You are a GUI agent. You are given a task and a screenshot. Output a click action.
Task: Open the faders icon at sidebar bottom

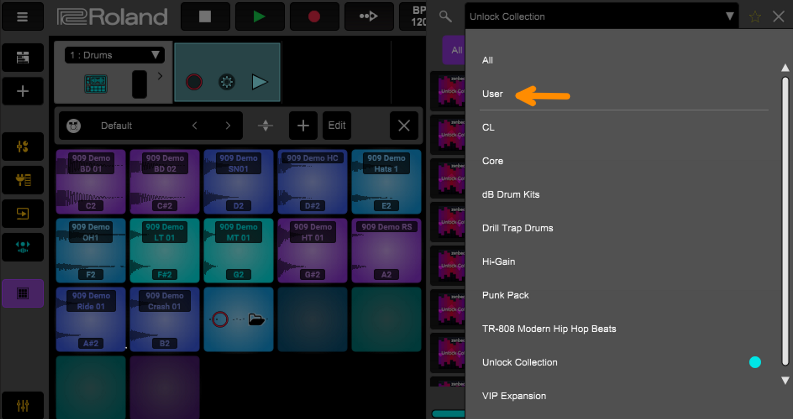23,405
